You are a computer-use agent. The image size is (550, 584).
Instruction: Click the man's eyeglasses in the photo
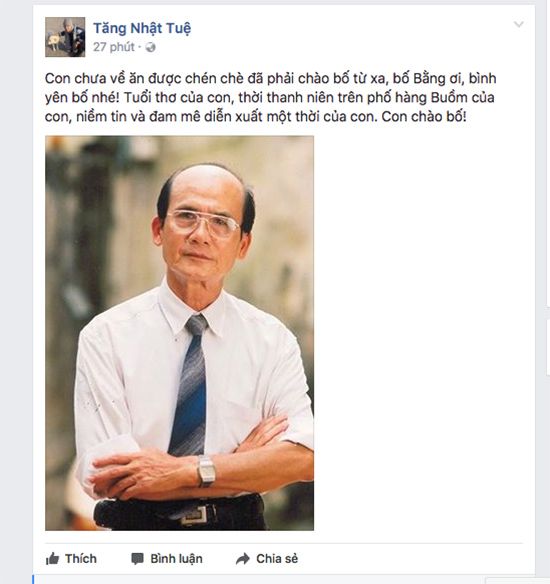point(203,222)
